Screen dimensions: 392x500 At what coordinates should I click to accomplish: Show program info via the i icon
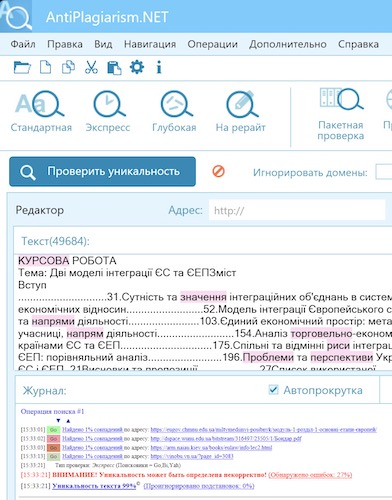(x=159, y=67)
